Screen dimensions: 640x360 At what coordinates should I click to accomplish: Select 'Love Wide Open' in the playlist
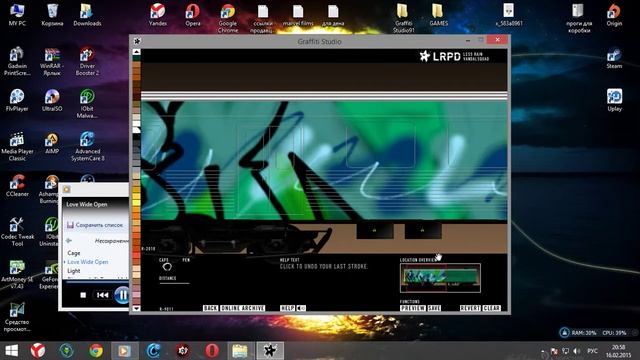click(x=88, y=262)
